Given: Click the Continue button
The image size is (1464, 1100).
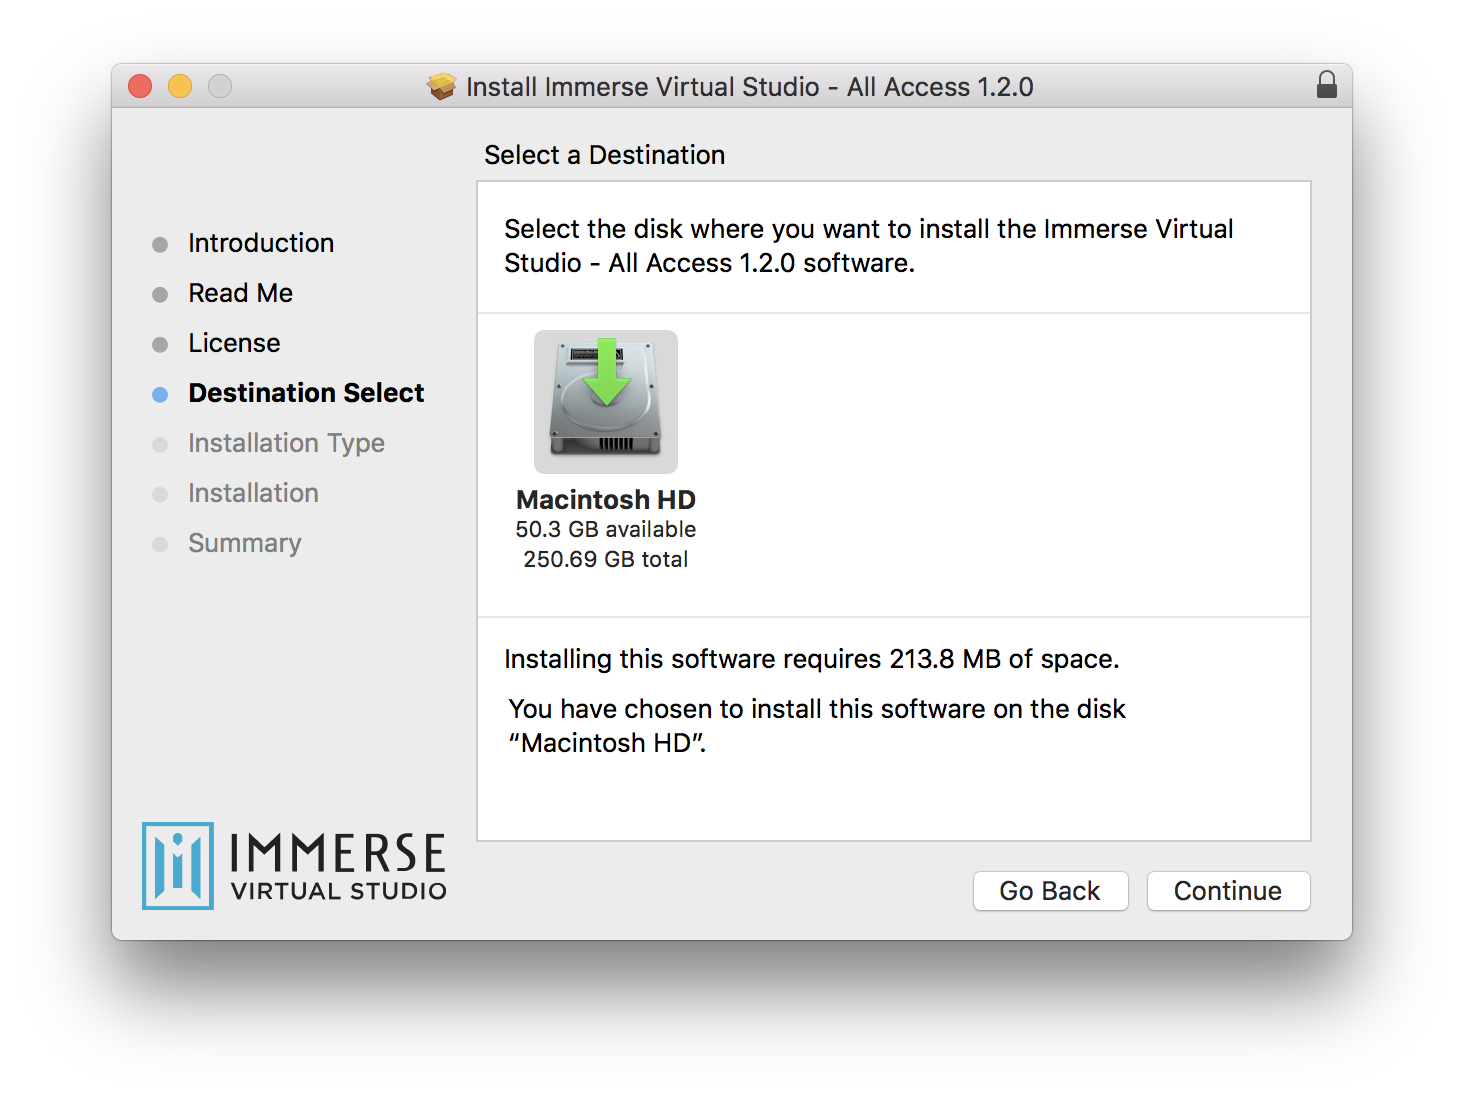Looking at the screenshot, I should click(1228, 891).
